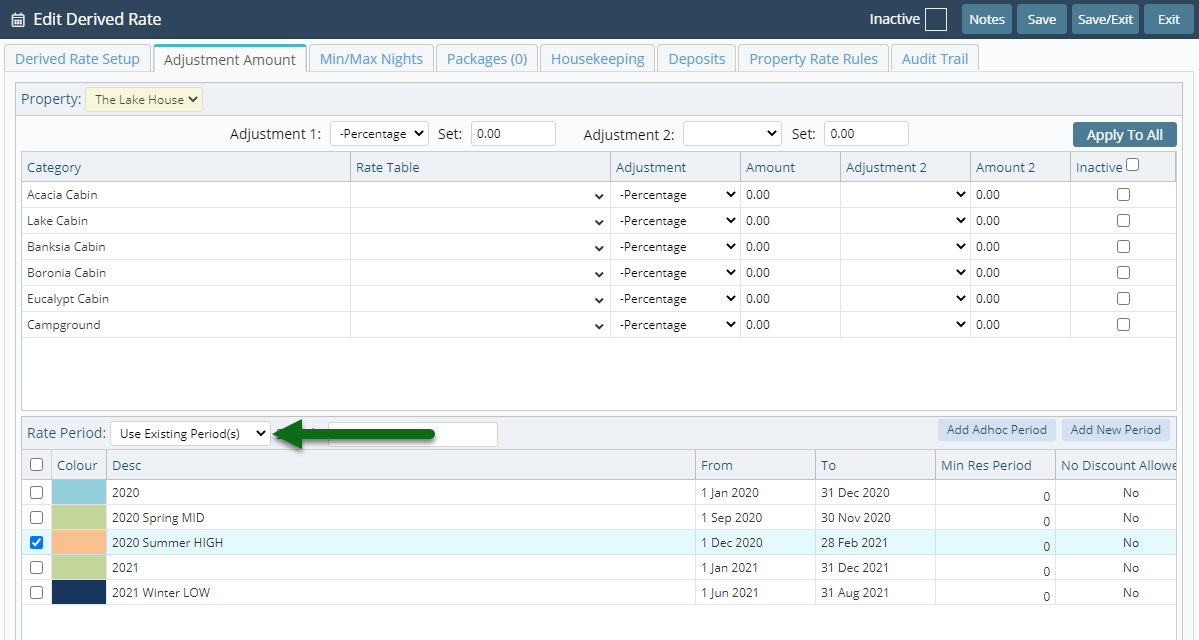Click the calendar icon beside Edit Derived Rate
Viewport: 1199px width, 640px height.
(18, 20)
